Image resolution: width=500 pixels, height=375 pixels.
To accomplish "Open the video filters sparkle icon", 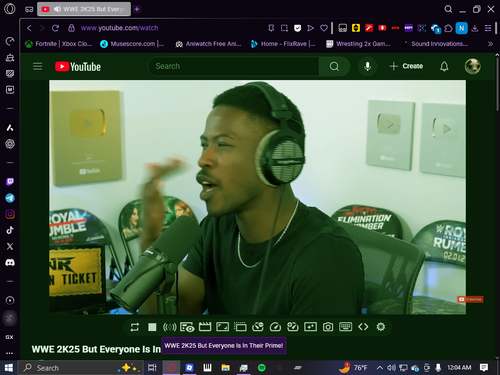I will pos(310,327).
